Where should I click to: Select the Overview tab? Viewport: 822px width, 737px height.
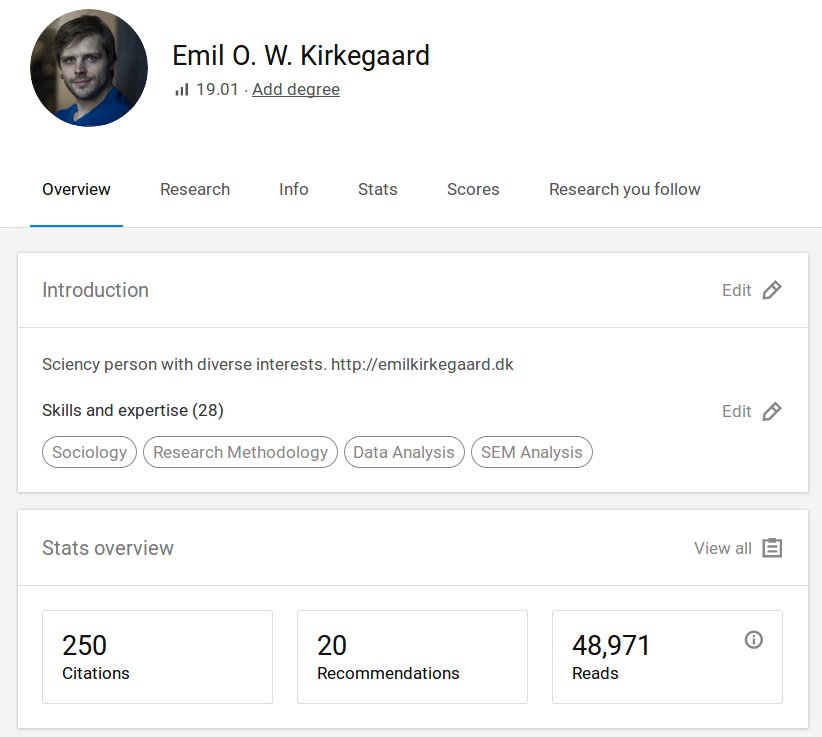click(76, 189)
